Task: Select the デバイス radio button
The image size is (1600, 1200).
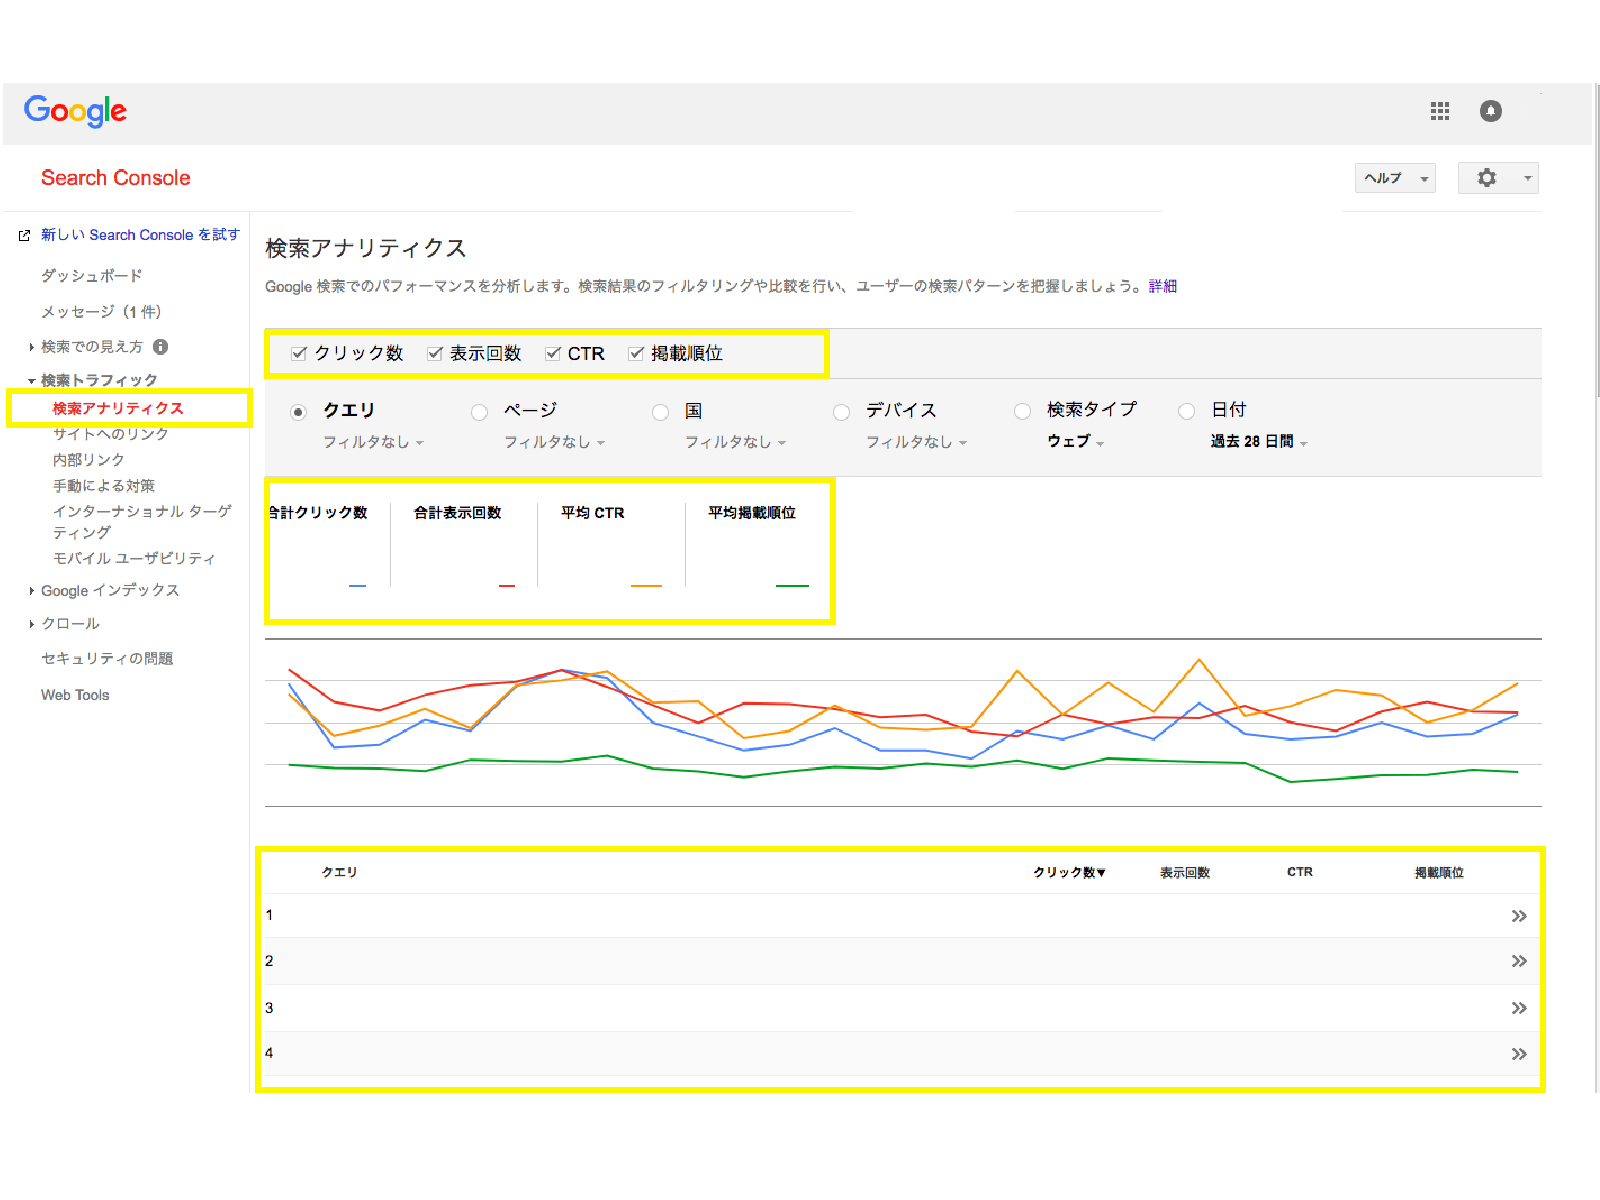Action: (x=841, y=412)
